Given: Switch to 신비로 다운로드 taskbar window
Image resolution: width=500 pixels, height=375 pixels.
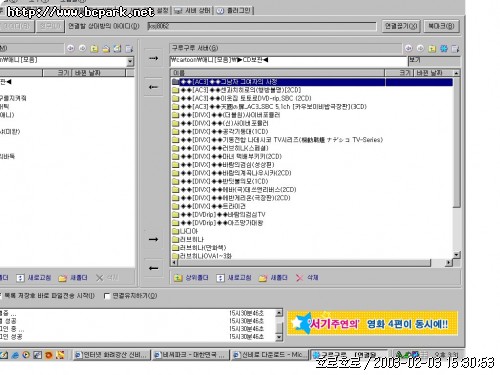Looking at the screenshot, I should [x=269, y=355].
